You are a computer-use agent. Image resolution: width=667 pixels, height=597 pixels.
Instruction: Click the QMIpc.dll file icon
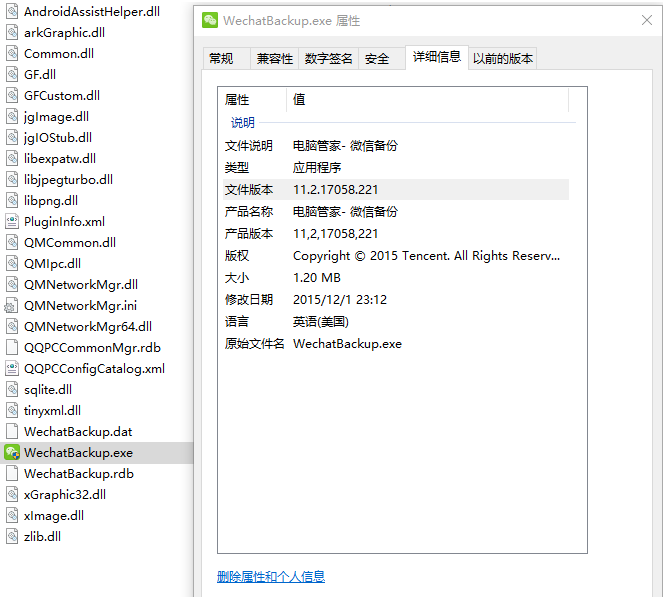pos(12,263)
